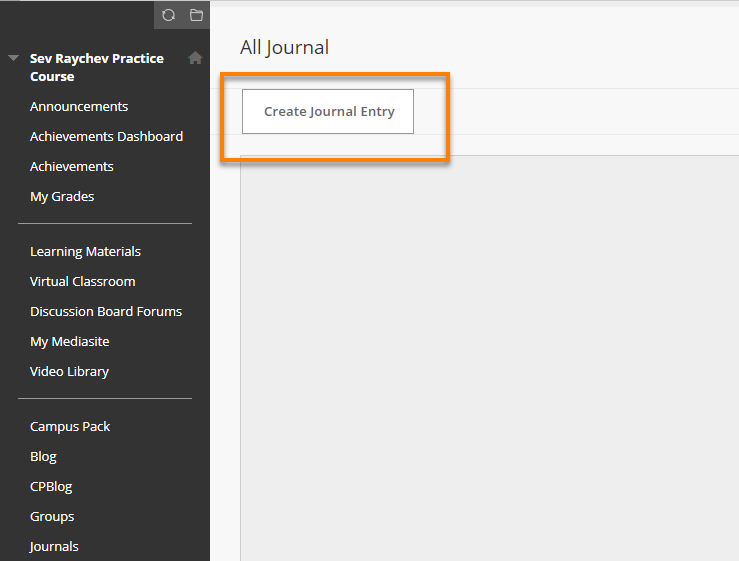The width and height of the screenshot is (739, 561).
Task: Collapse the Sev Raychev Practice Course menu
Action: point(13,58)
